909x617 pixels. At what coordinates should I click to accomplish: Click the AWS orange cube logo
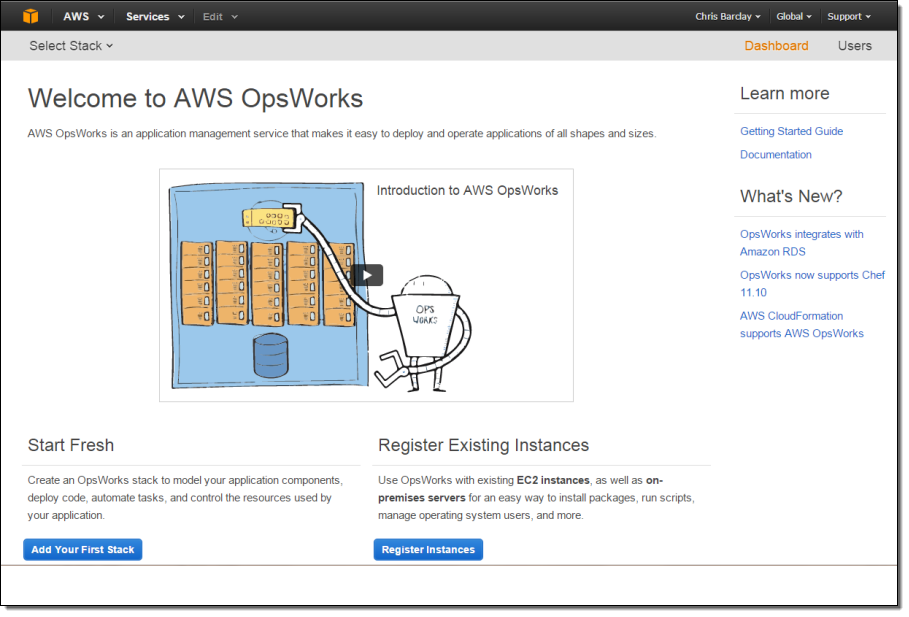(31, 16)
